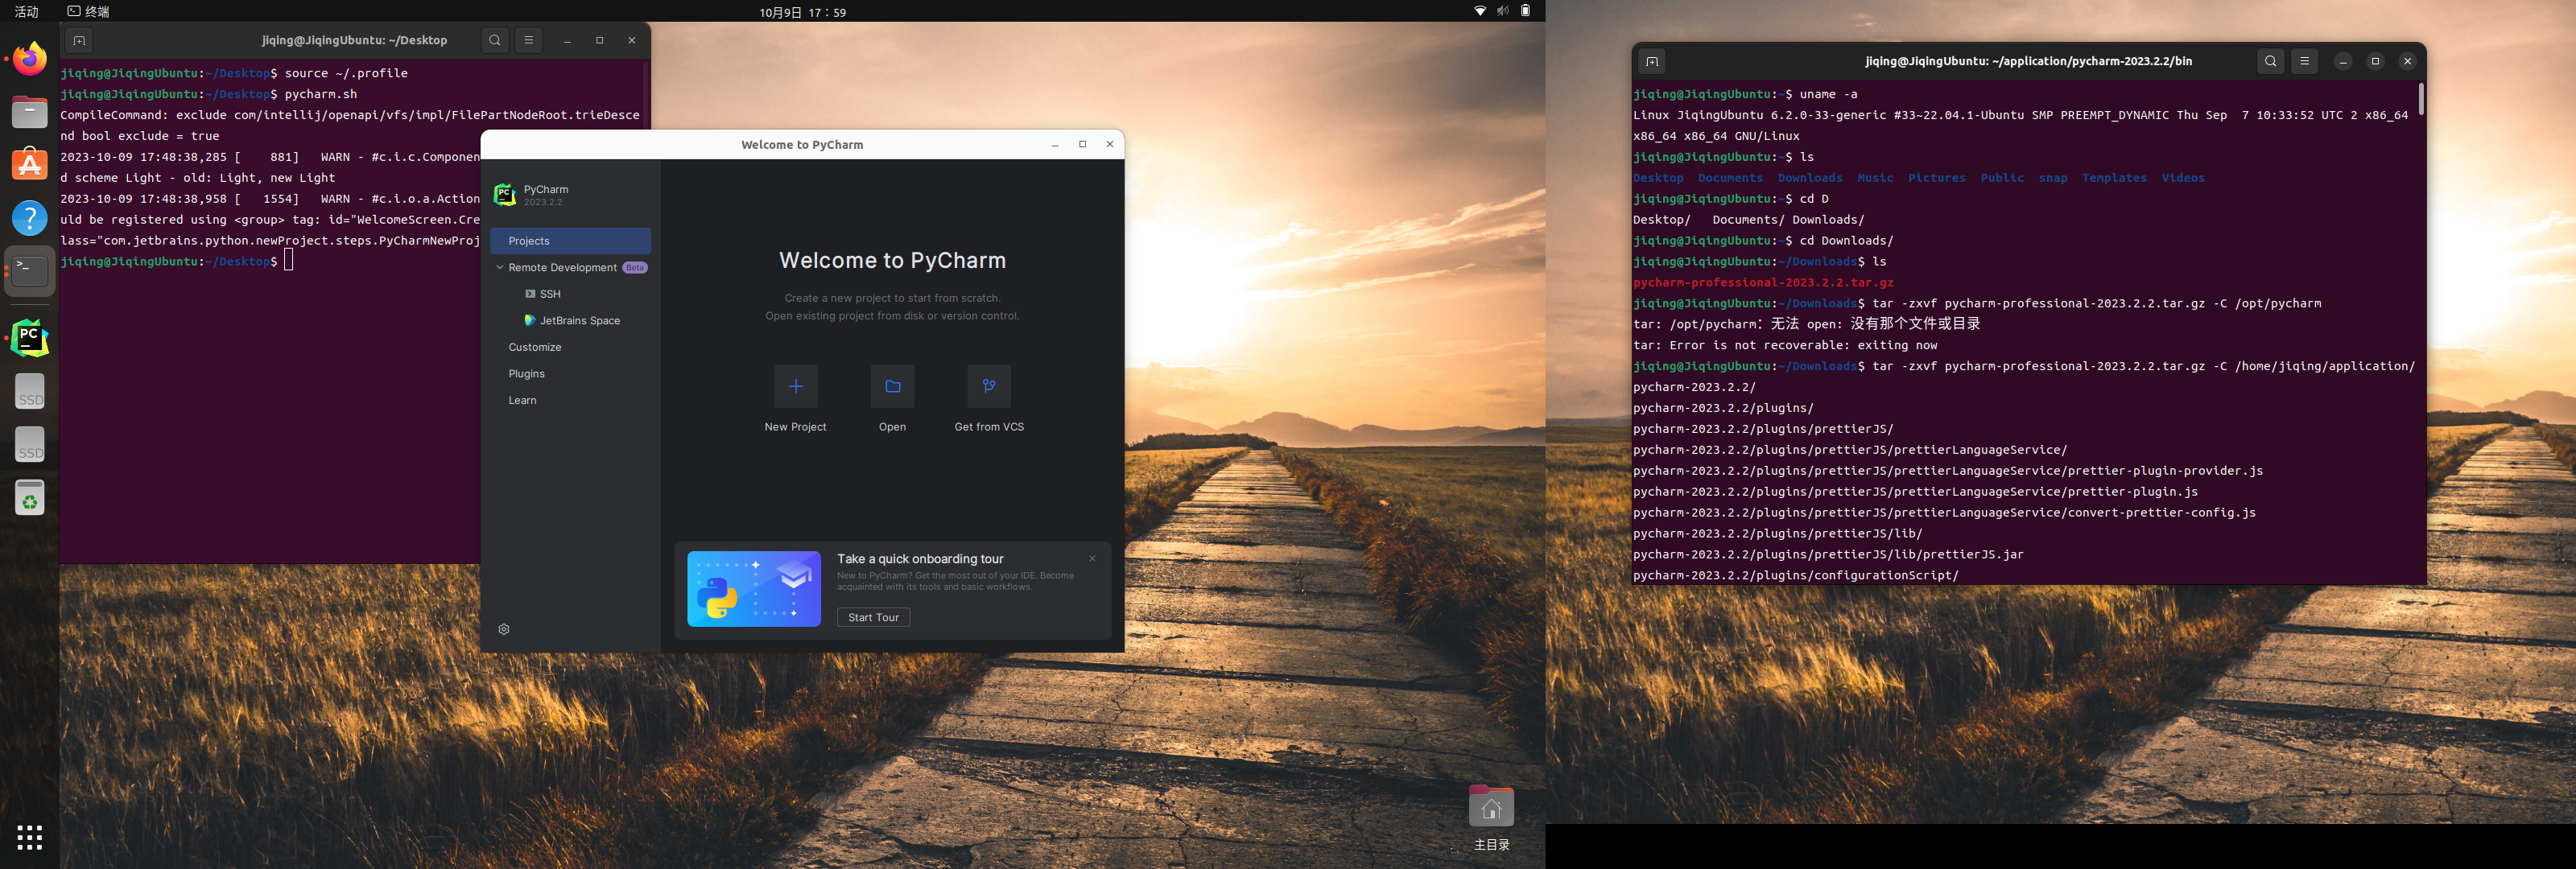2576x869 pixels.
Task: Open the Ubuntu Software dock icon
Action: (x=30, y=165)
